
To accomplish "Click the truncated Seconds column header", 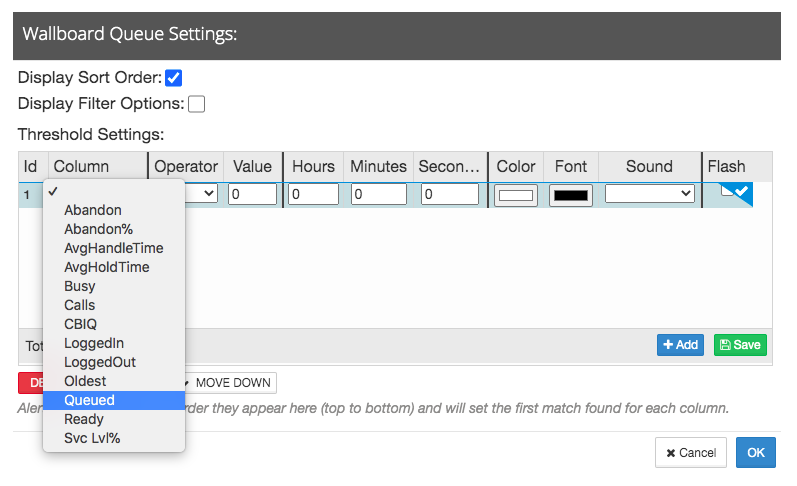I will tap(450, 166).
